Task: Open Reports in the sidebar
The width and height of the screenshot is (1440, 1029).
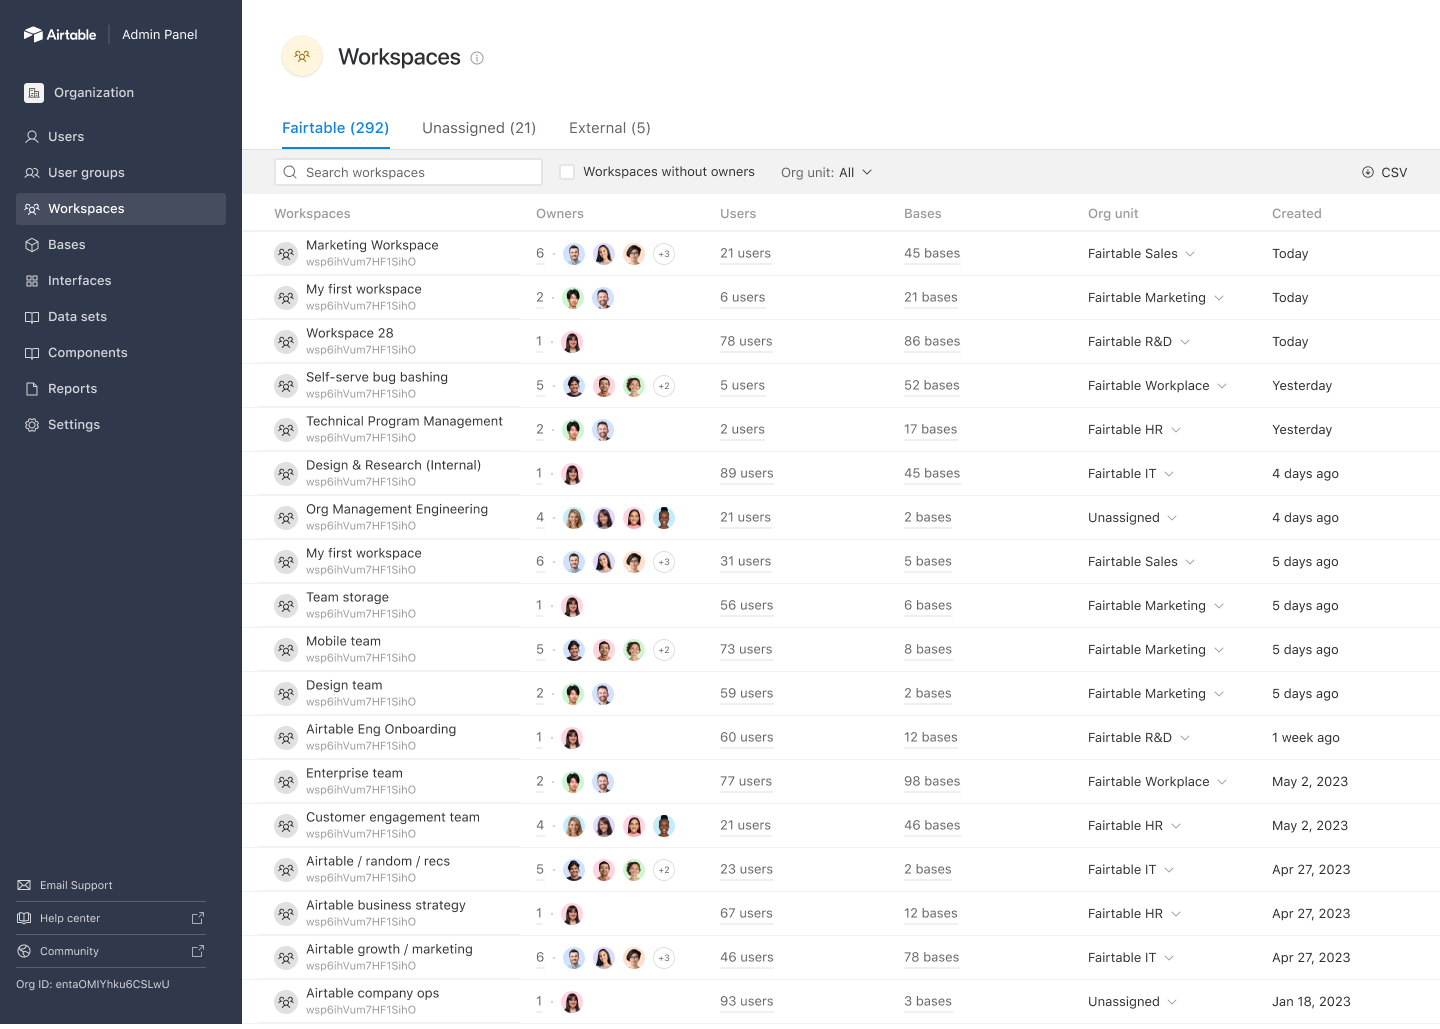Action: tap(72, 388)
